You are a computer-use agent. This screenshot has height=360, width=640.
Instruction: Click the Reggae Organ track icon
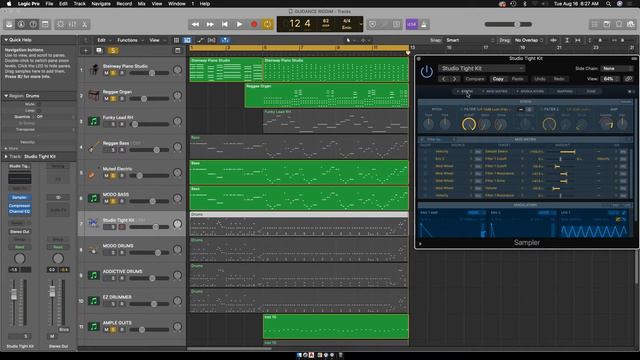click(x=94, y=96)
